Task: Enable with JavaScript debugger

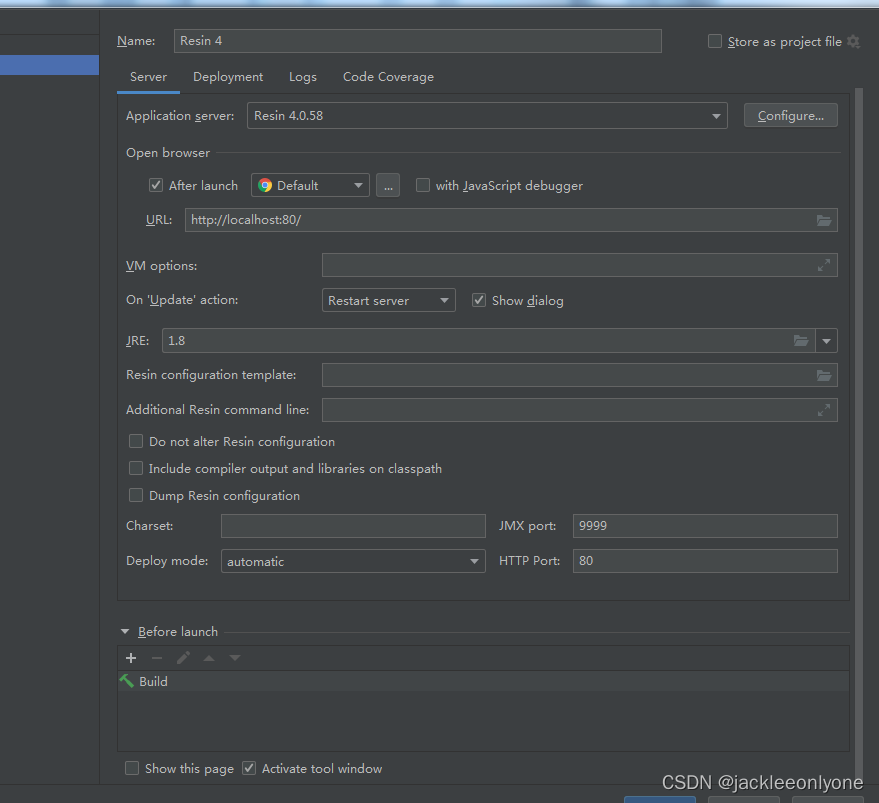Action: [423, 185]
